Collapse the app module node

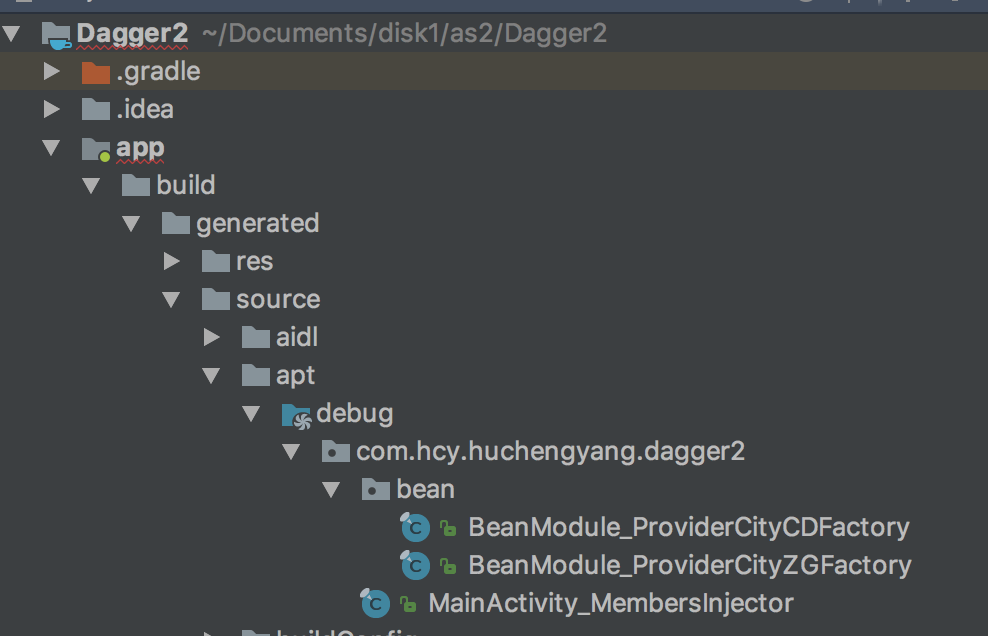pos(52,148)
